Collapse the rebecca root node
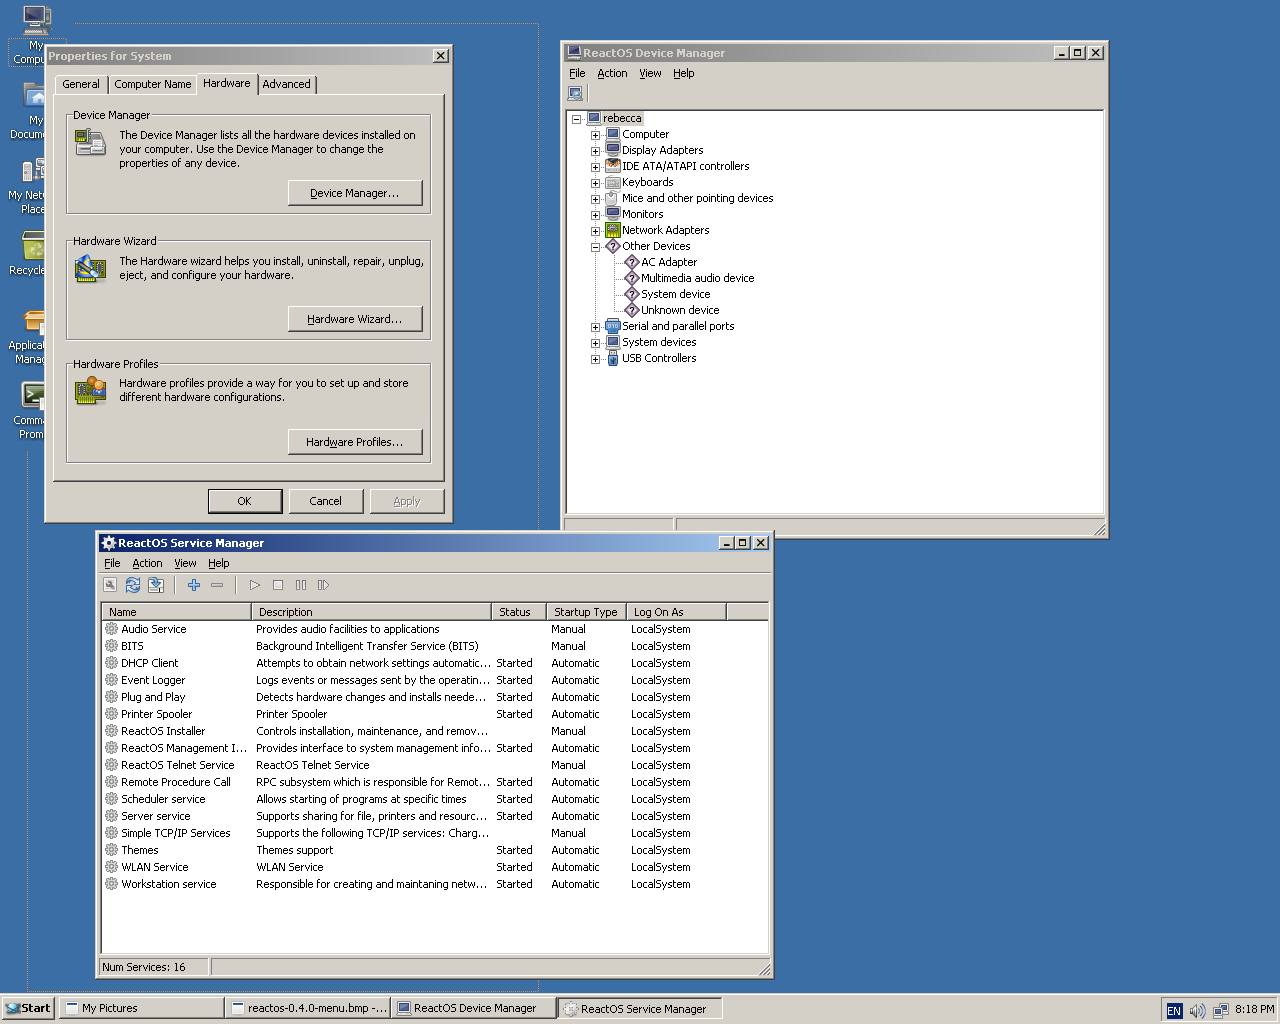 tap(576, 119)
